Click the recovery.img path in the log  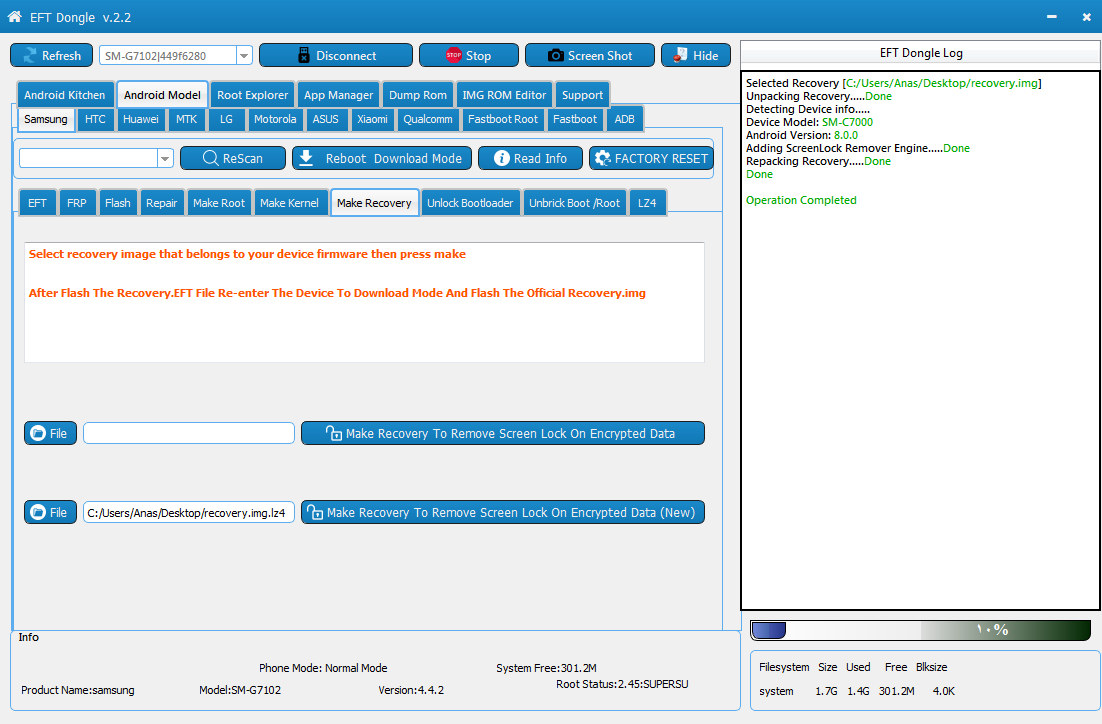[942, 83]
